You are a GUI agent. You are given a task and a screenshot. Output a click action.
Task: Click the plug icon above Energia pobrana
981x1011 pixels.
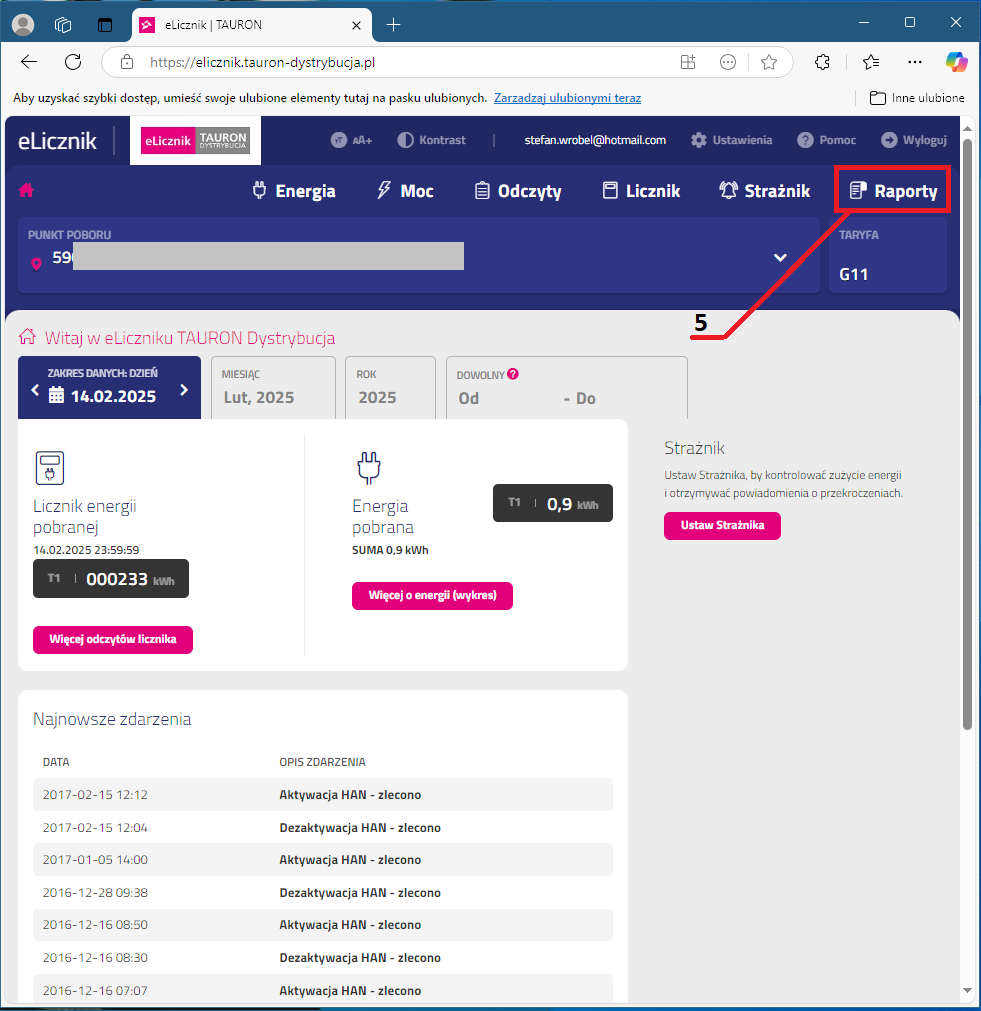[369, 467]
